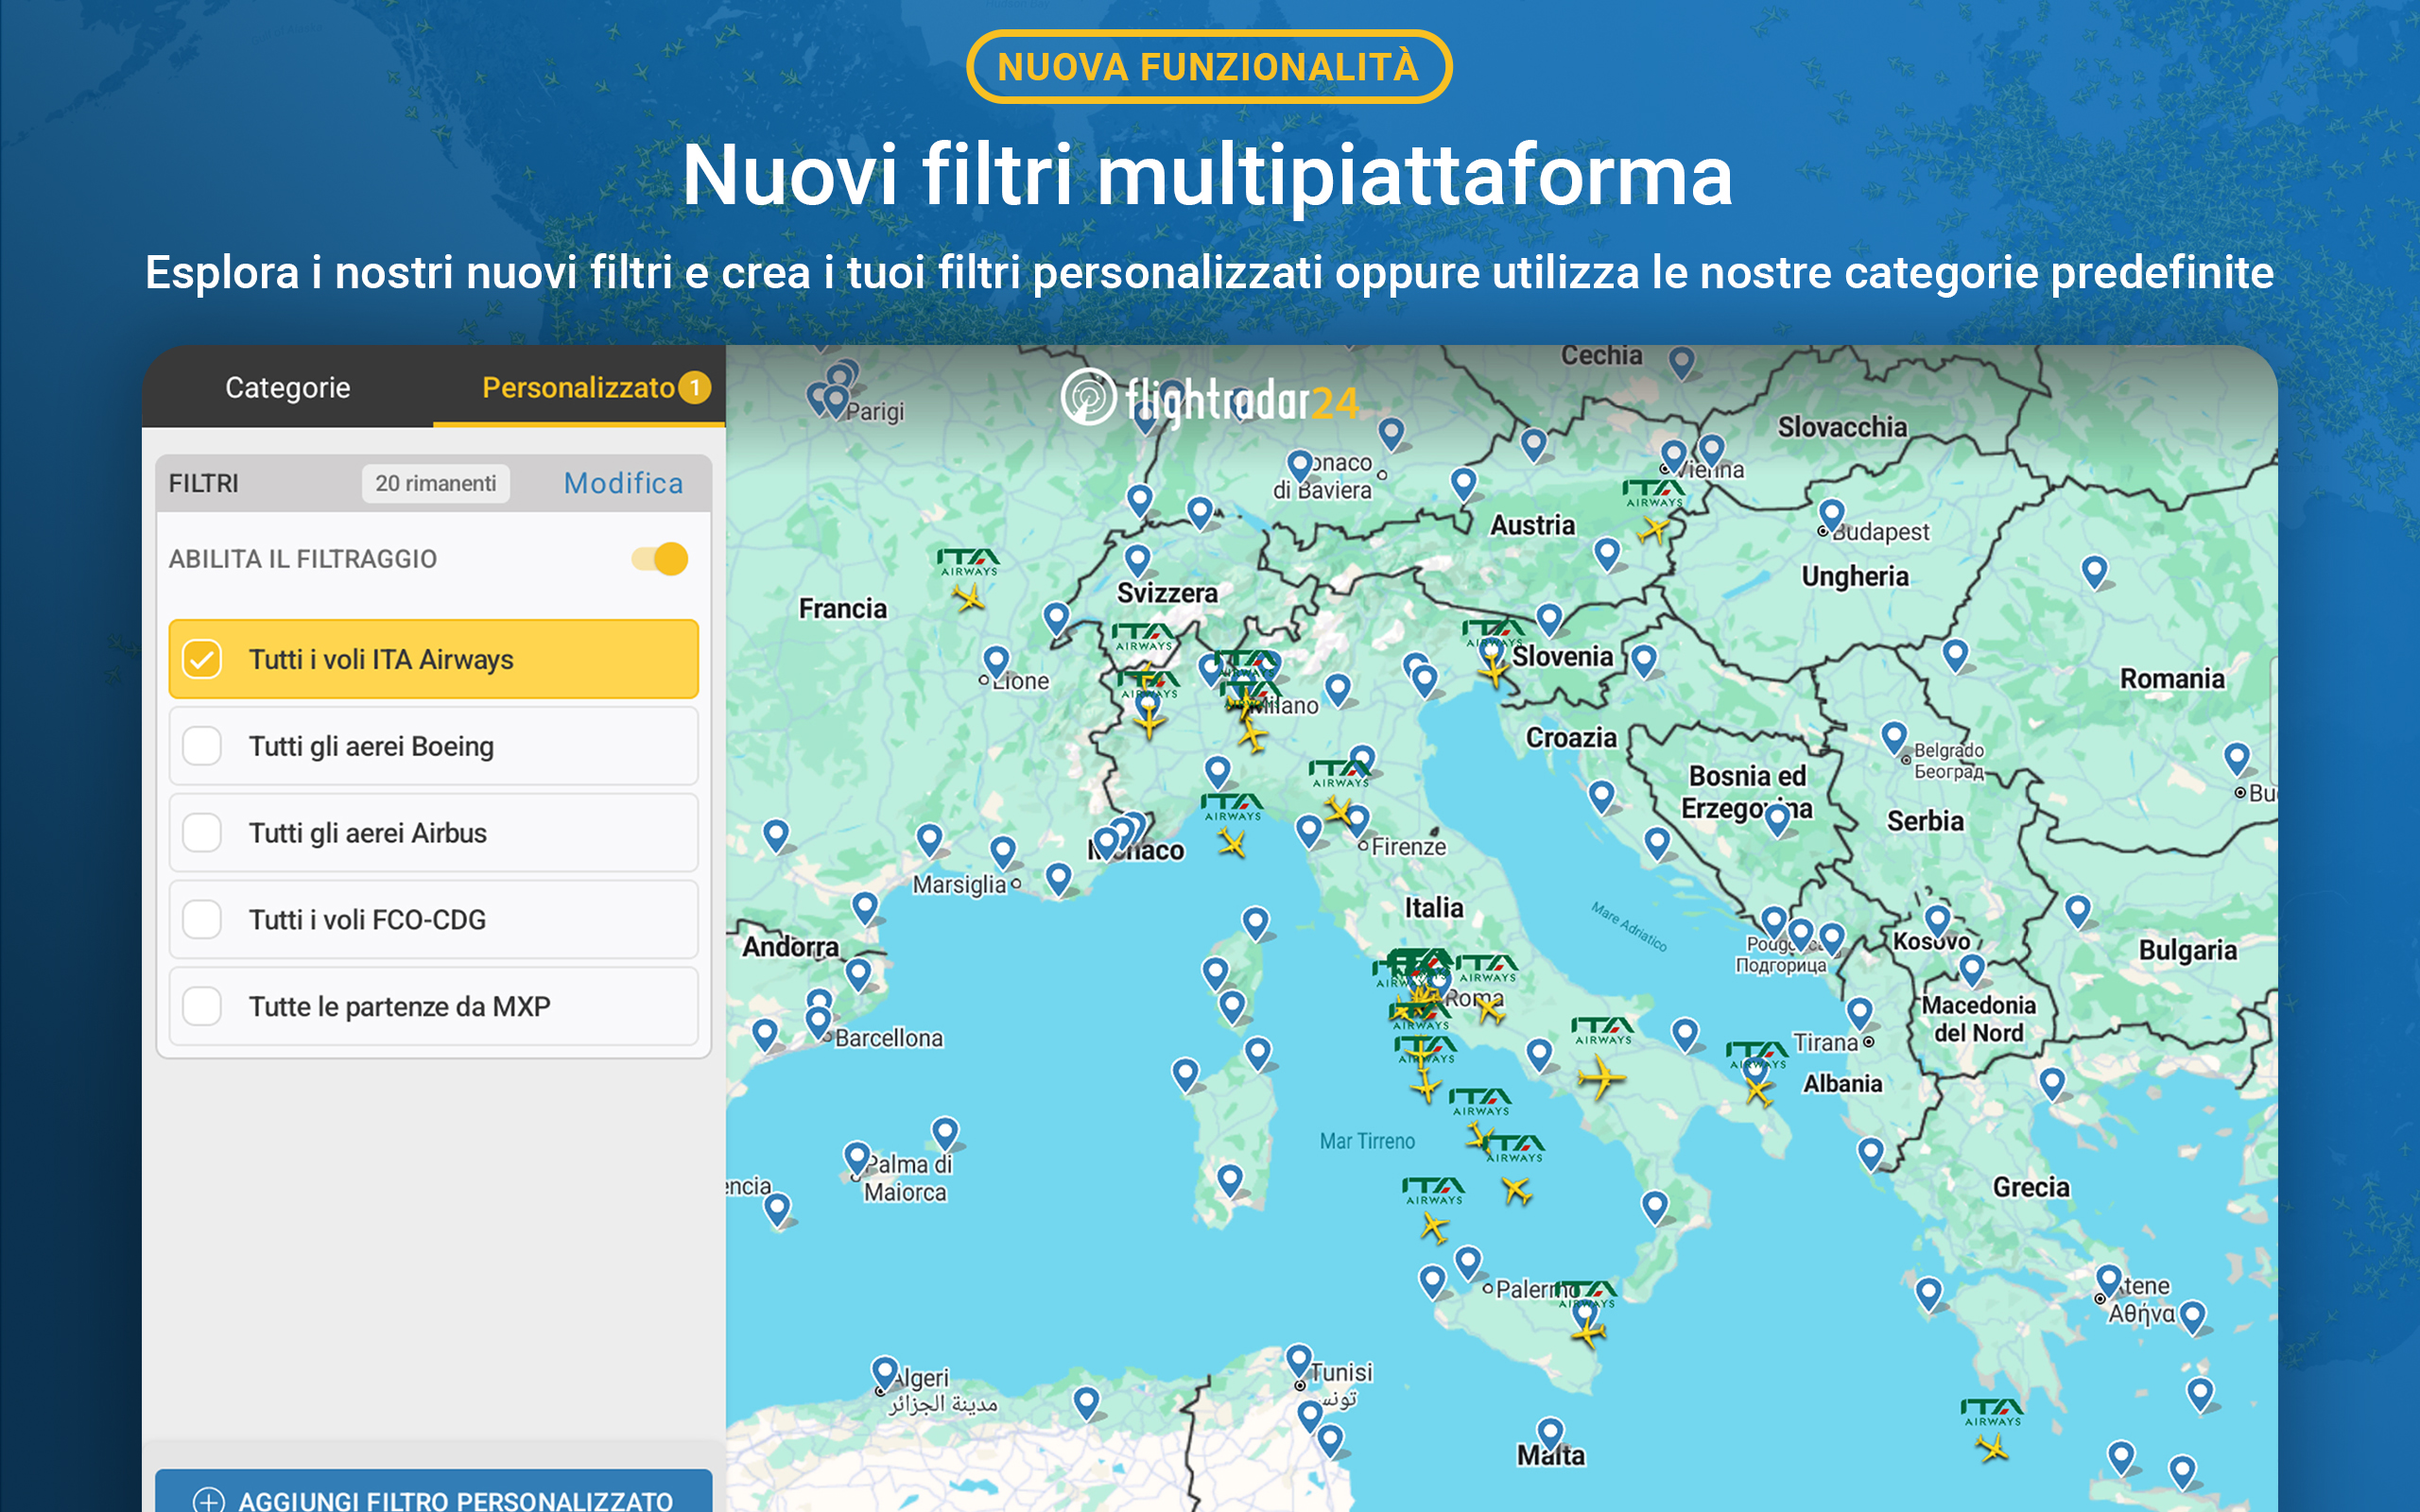Screen dimensions: 2420x1512
Task: Click the airport pin in Kosovo
Action: point(1938,920)
